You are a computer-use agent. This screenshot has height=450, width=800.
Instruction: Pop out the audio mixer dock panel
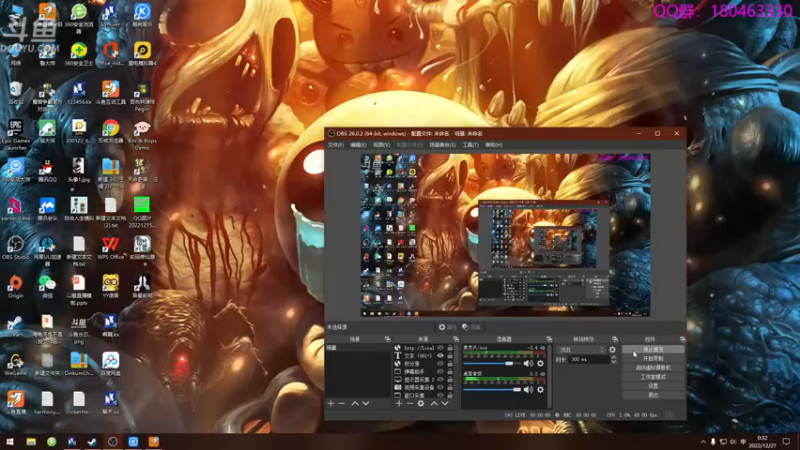coord(549,339)
